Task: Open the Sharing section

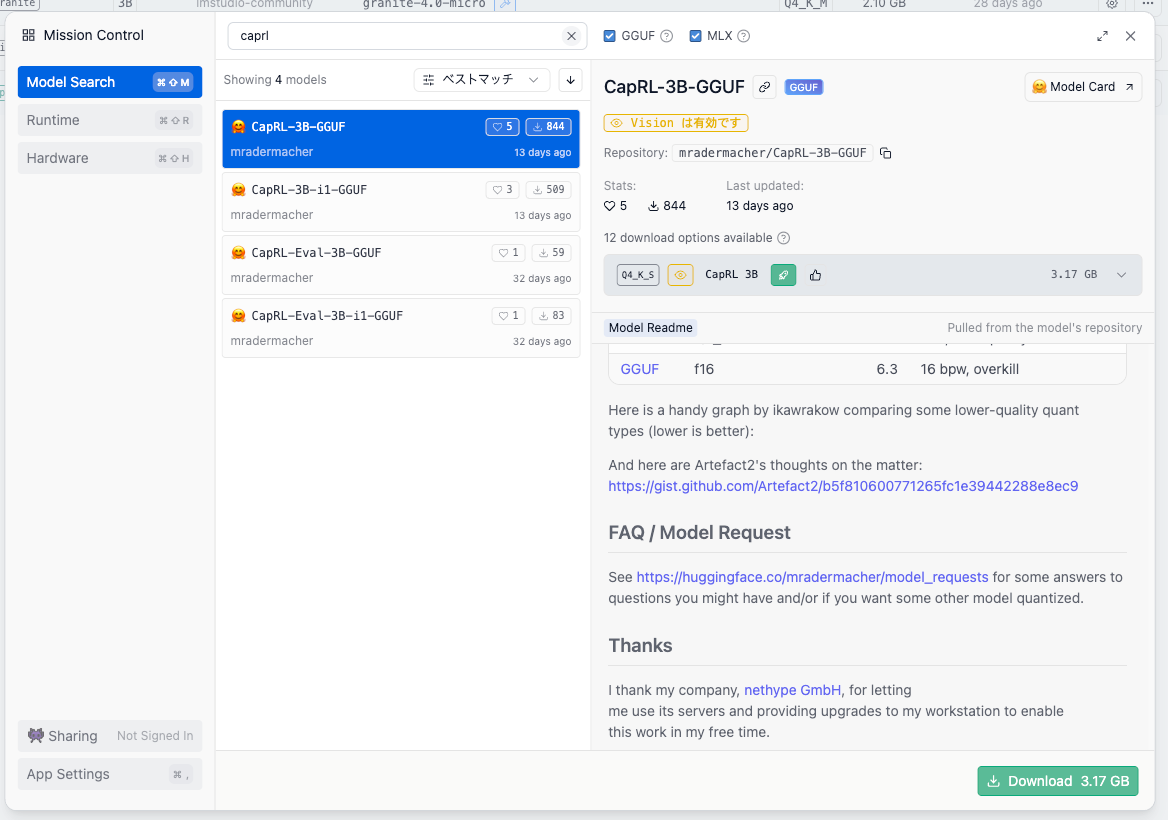Action: point(110,736)
